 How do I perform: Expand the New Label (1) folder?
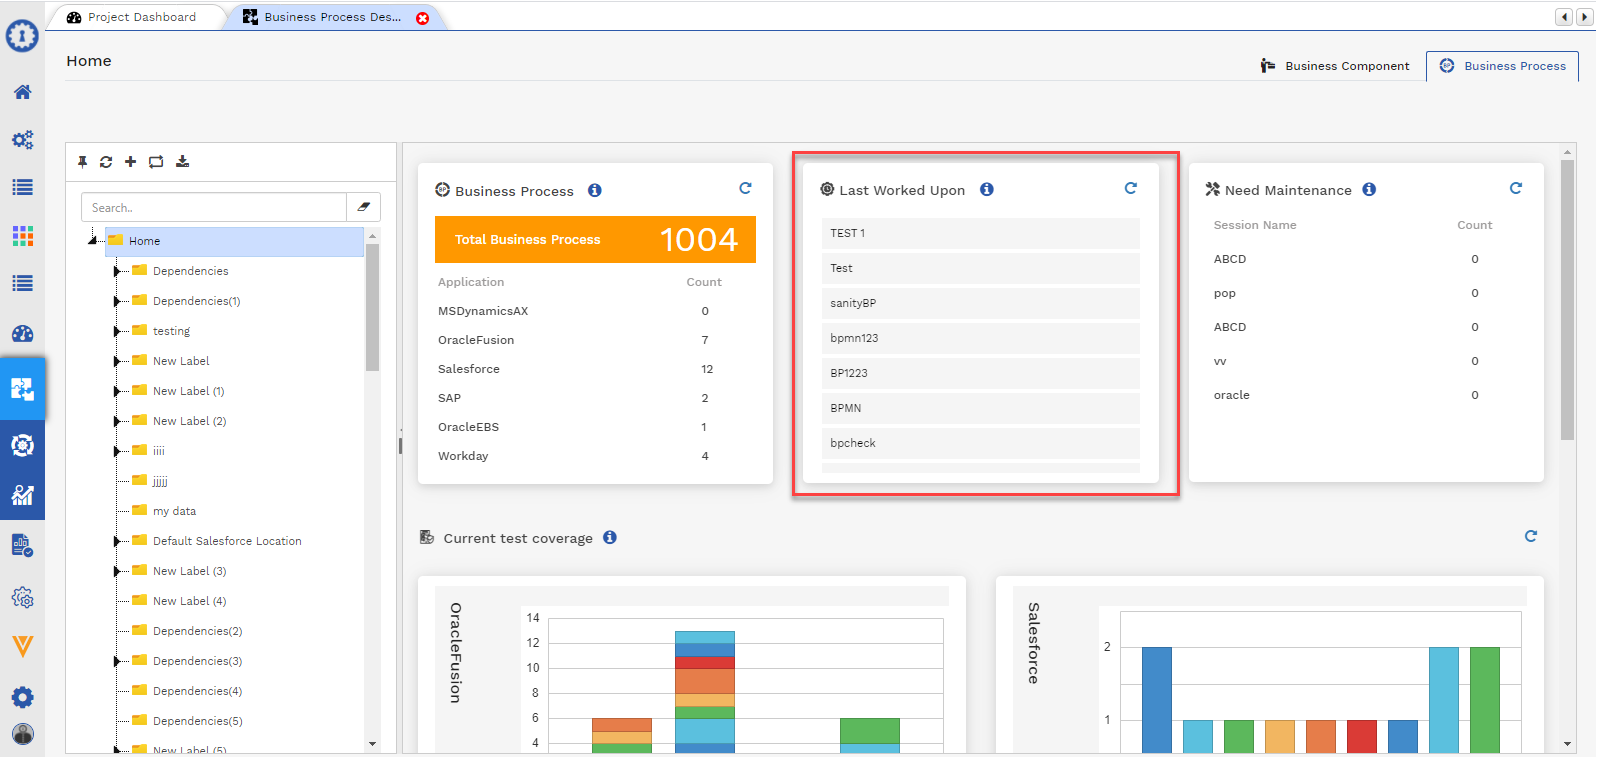click(116, 391)
